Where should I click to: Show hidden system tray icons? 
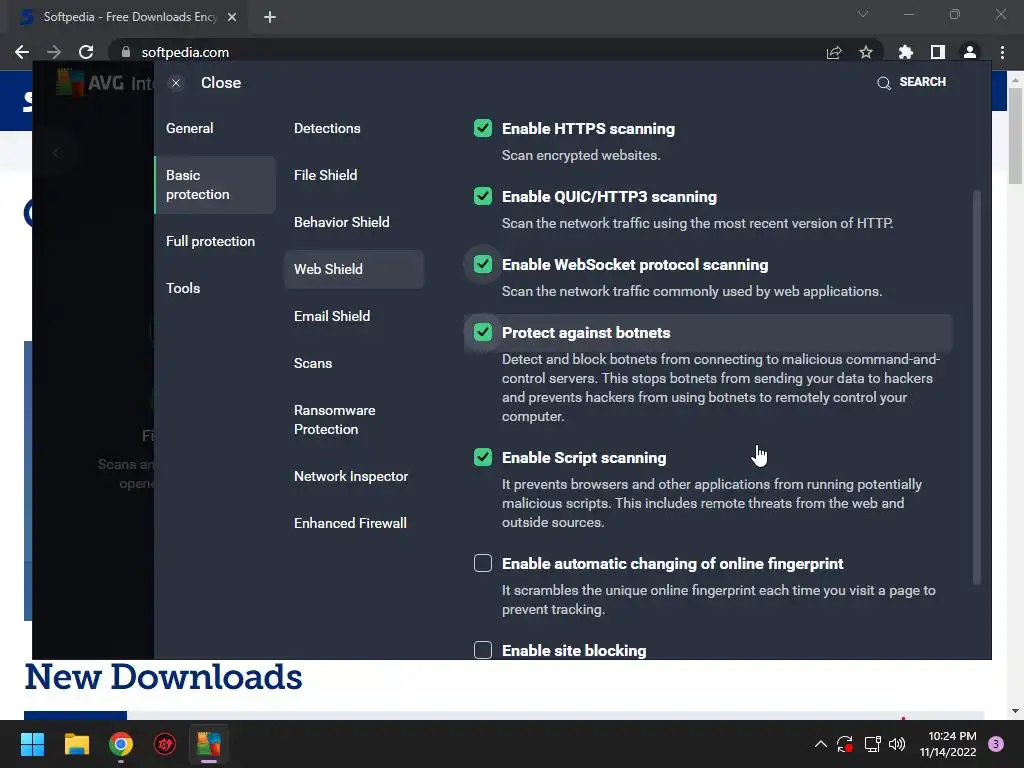(x=821, y=744)
